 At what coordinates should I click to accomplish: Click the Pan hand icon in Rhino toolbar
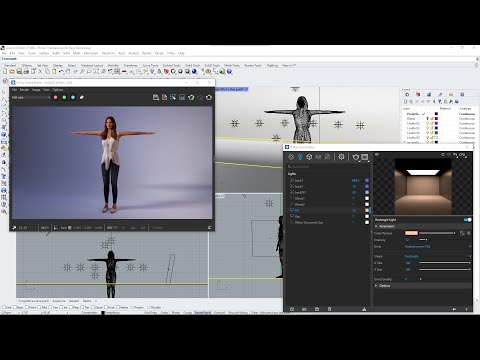click(x=68, y=71)
